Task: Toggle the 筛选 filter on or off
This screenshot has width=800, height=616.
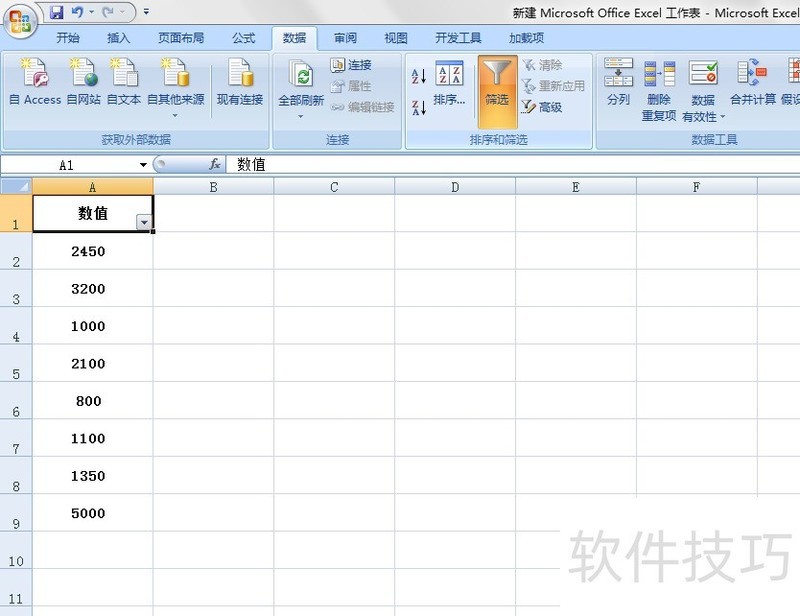Action: (497, 85)
